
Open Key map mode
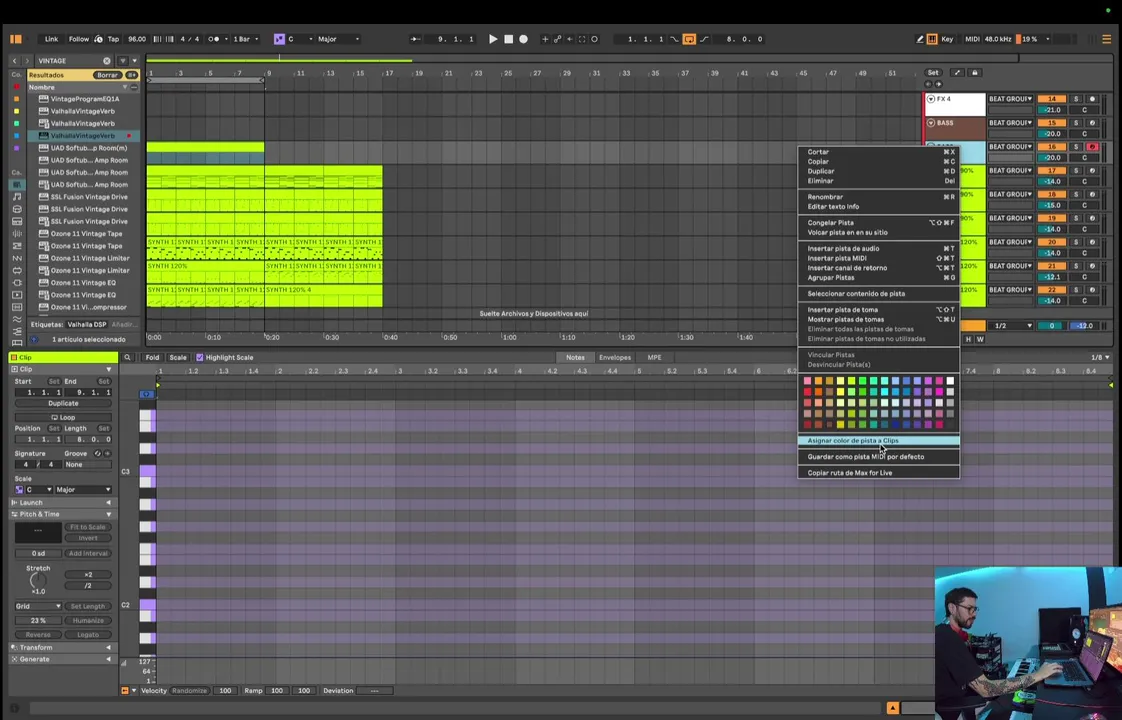pos(947,39)
